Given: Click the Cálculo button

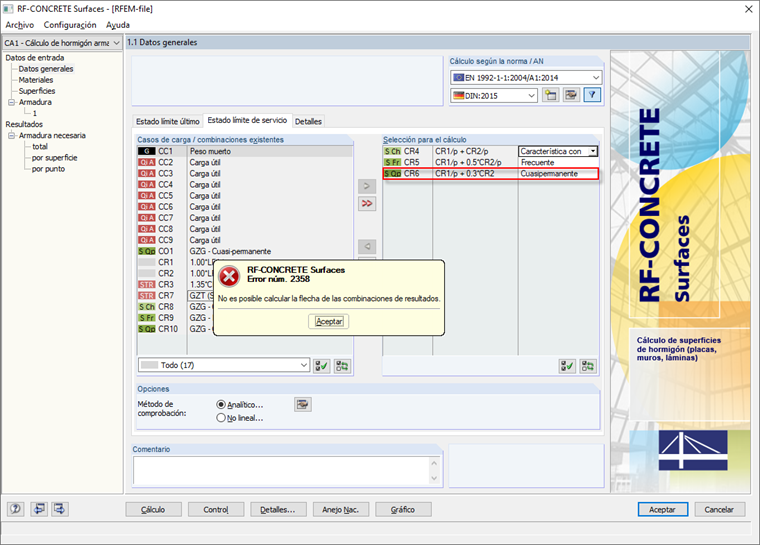Looking at the screenshot, I should pos(153,510).
